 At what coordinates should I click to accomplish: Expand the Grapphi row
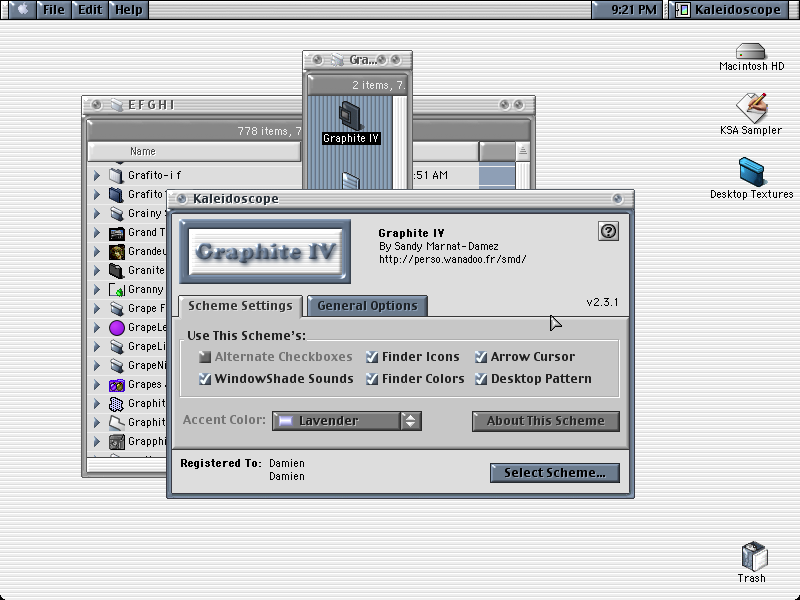(x=97, y=442)
